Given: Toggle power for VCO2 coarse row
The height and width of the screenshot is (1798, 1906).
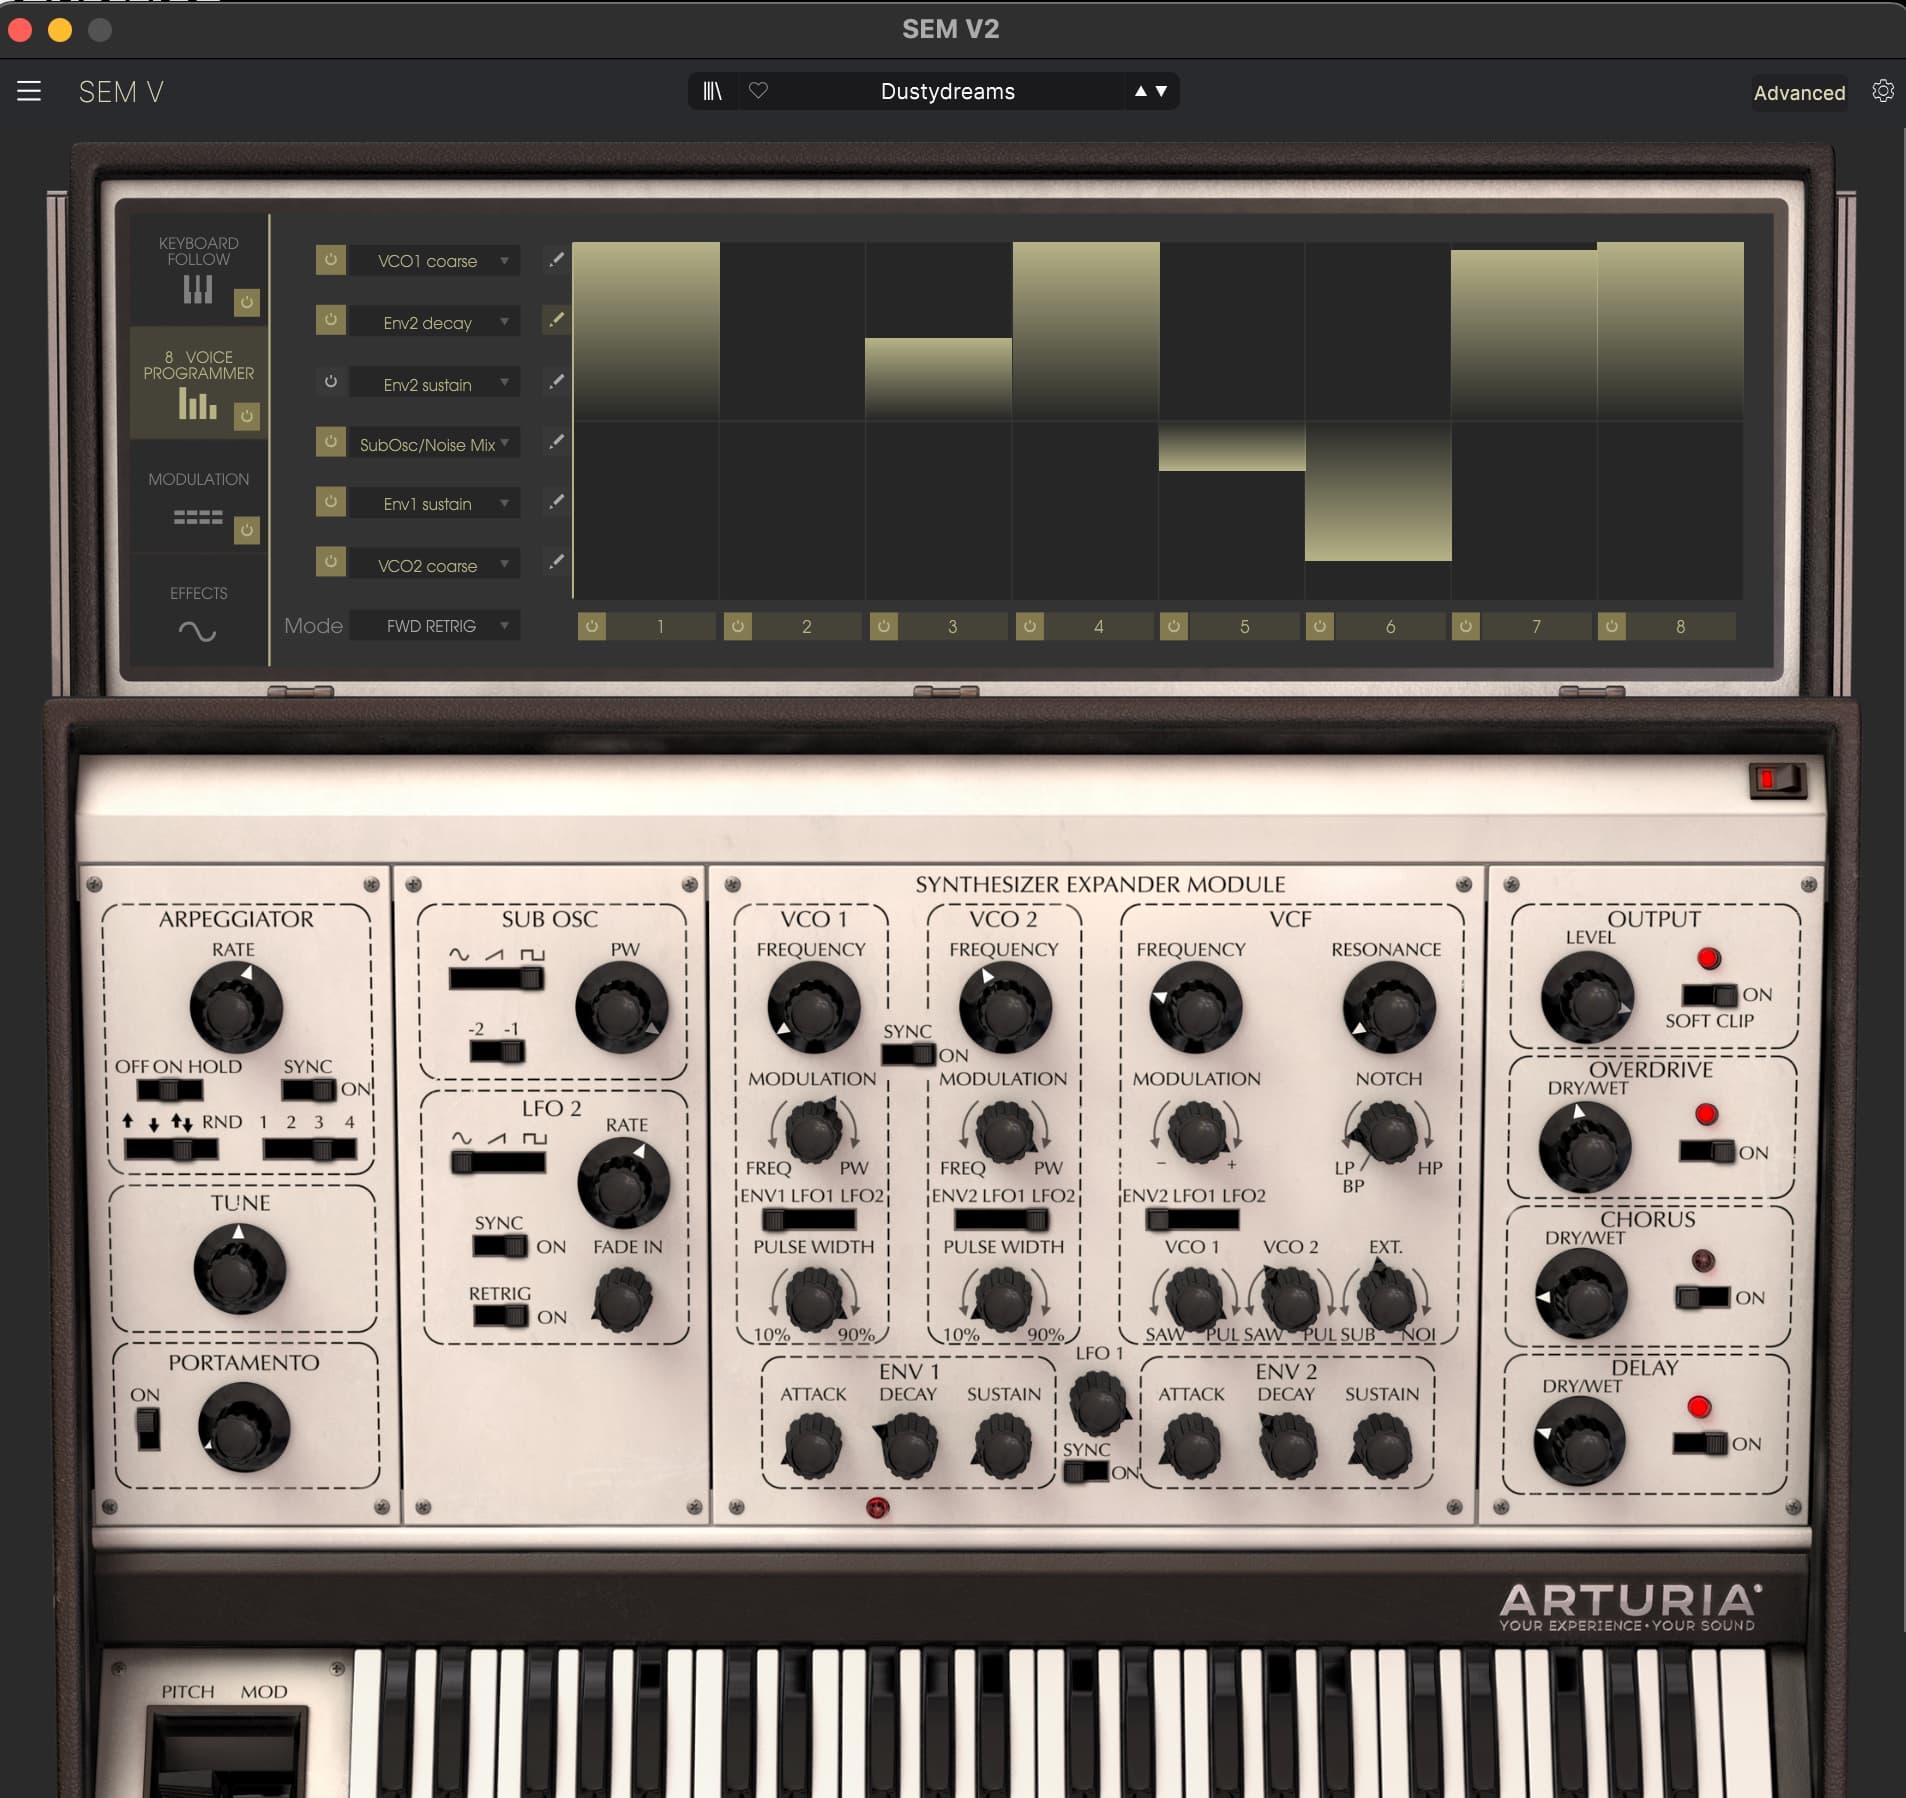Looking at the screenshot, I should (331, 561).
